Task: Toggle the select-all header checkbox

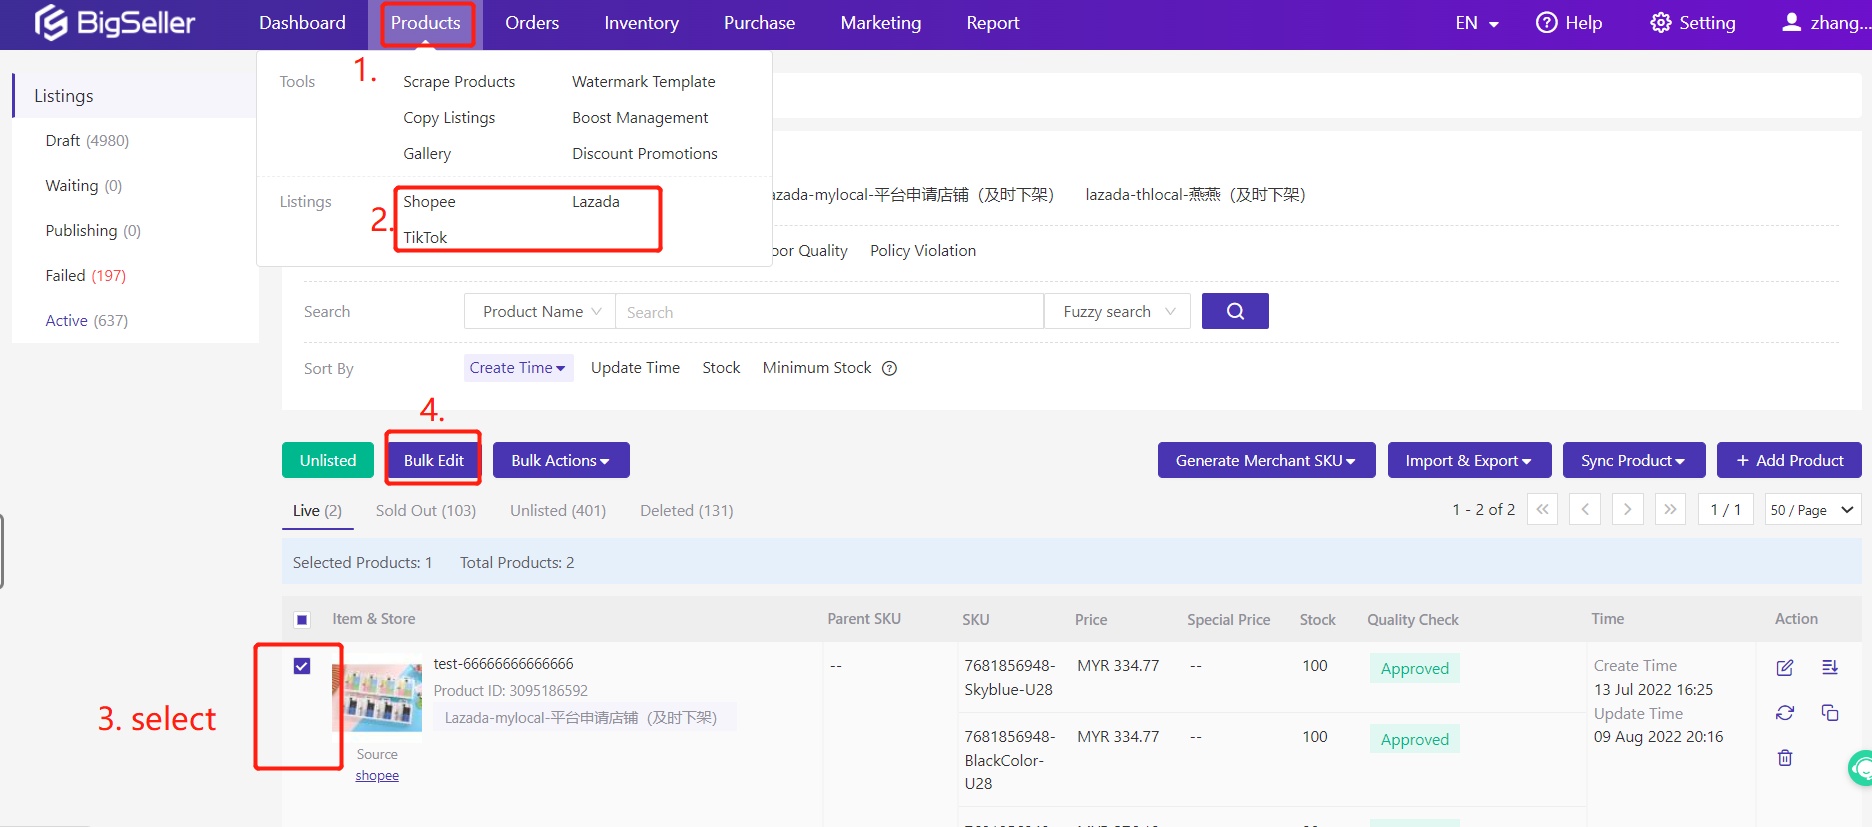Action: point(302,620)
